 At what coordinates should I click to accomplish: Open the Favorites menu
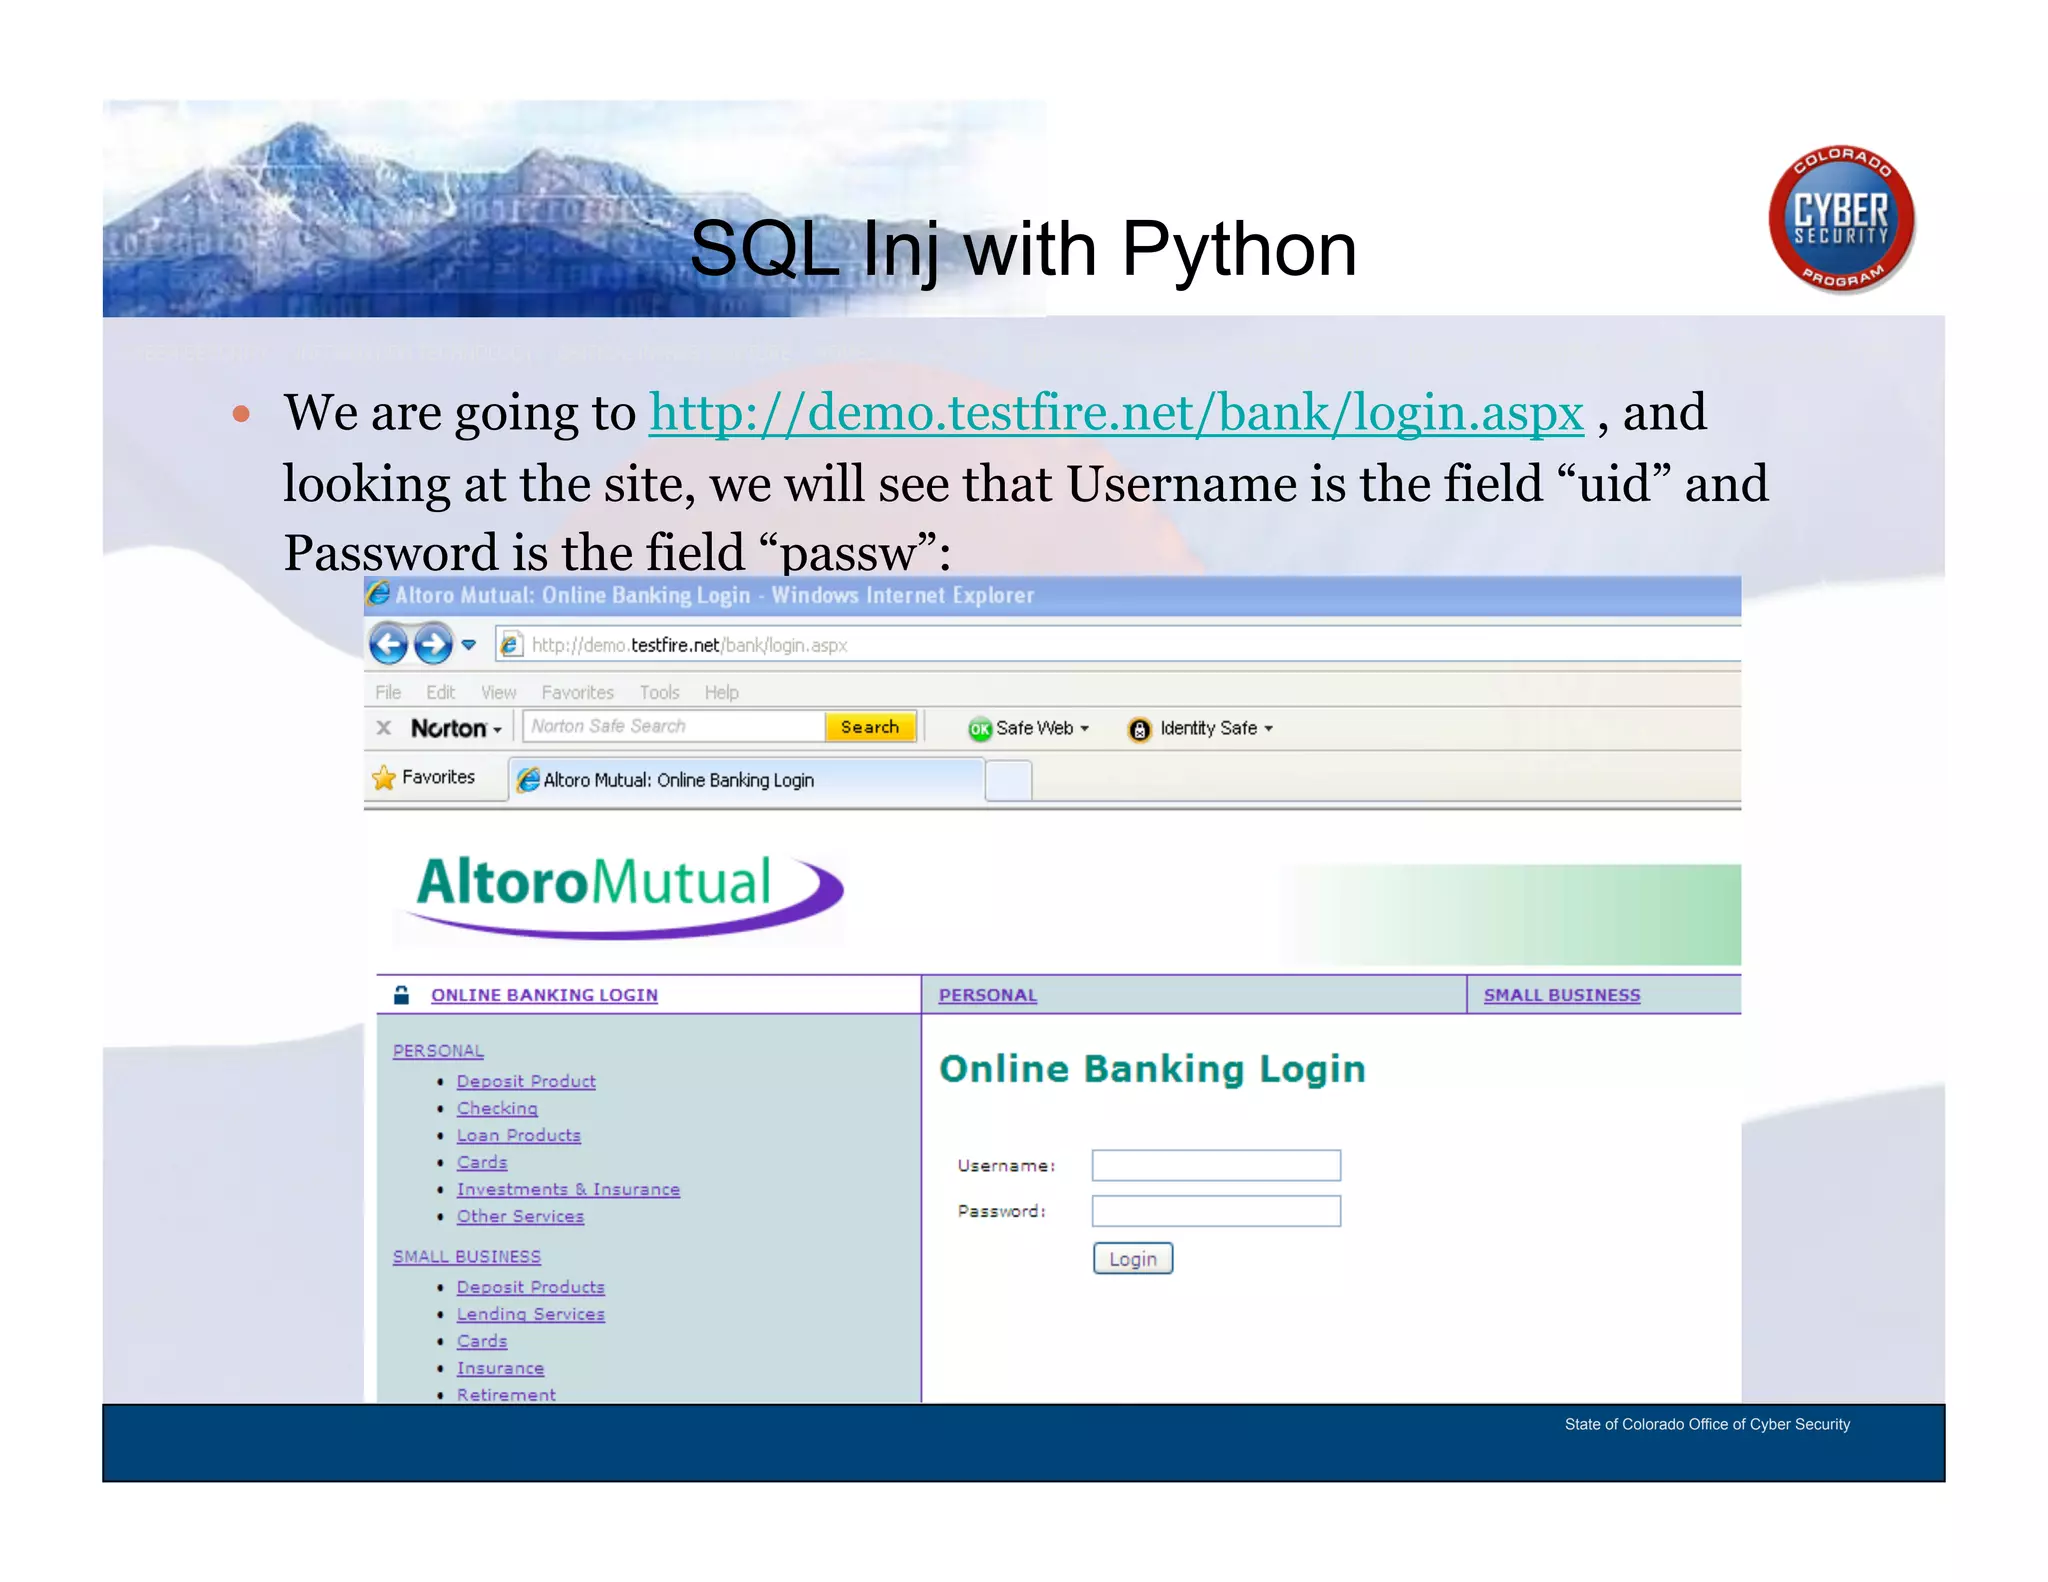coord(577,692)
